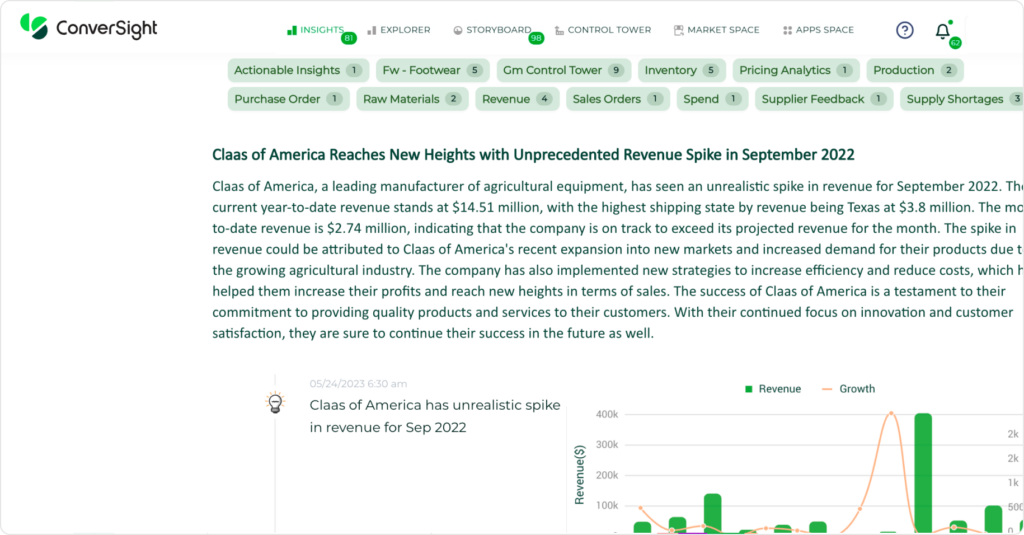1024x535 pixels.
Task: Select the Purchase Order chip
Action: coord(289,99)
